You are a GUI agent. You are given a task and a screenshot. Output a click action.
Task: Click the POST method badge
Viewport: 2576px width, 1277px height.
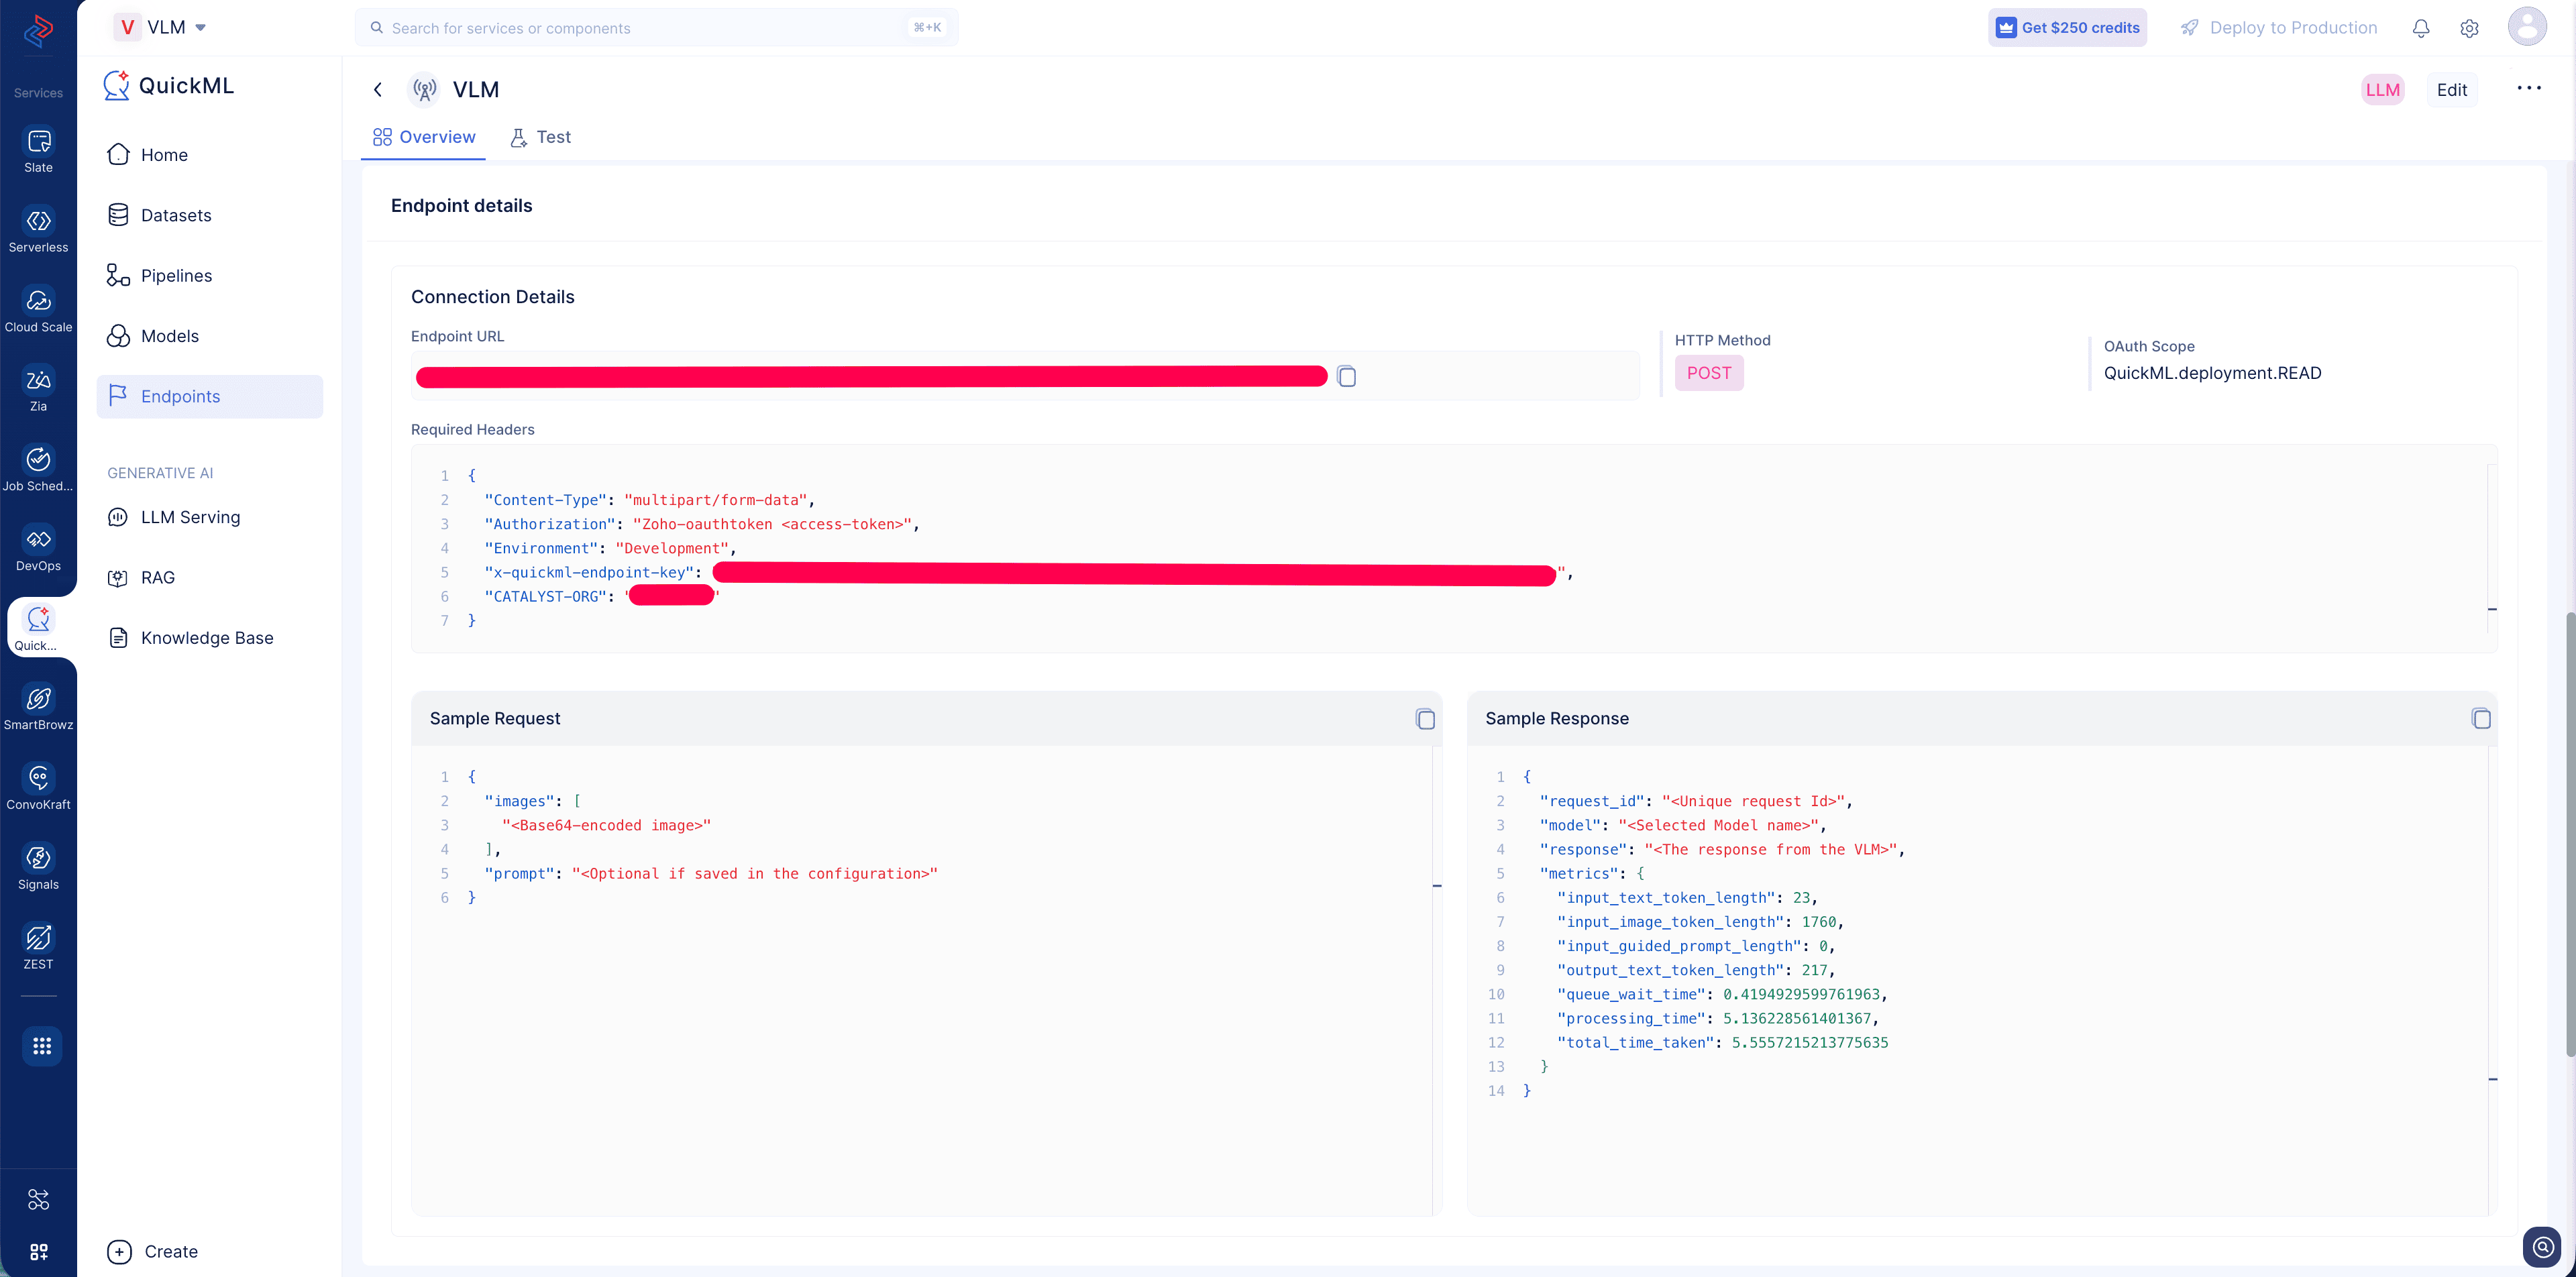(1708, 373)
